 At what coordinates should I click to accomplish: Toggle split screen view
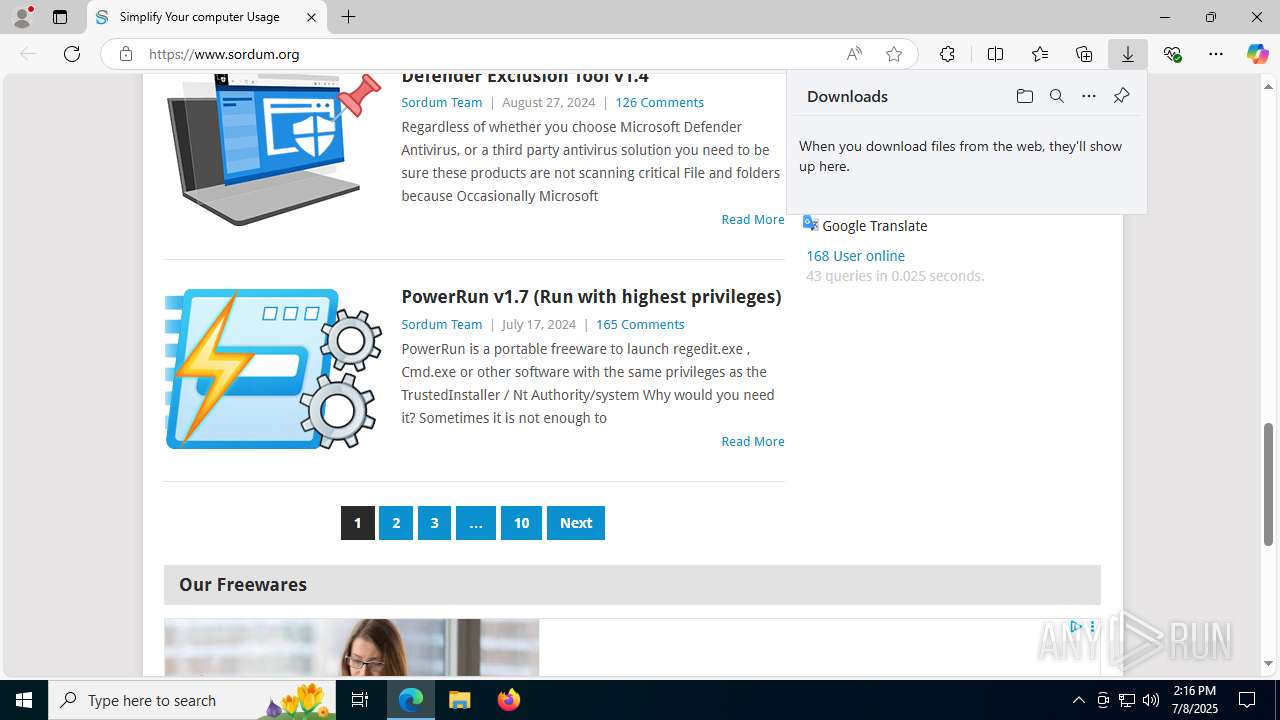coord(995,54)
